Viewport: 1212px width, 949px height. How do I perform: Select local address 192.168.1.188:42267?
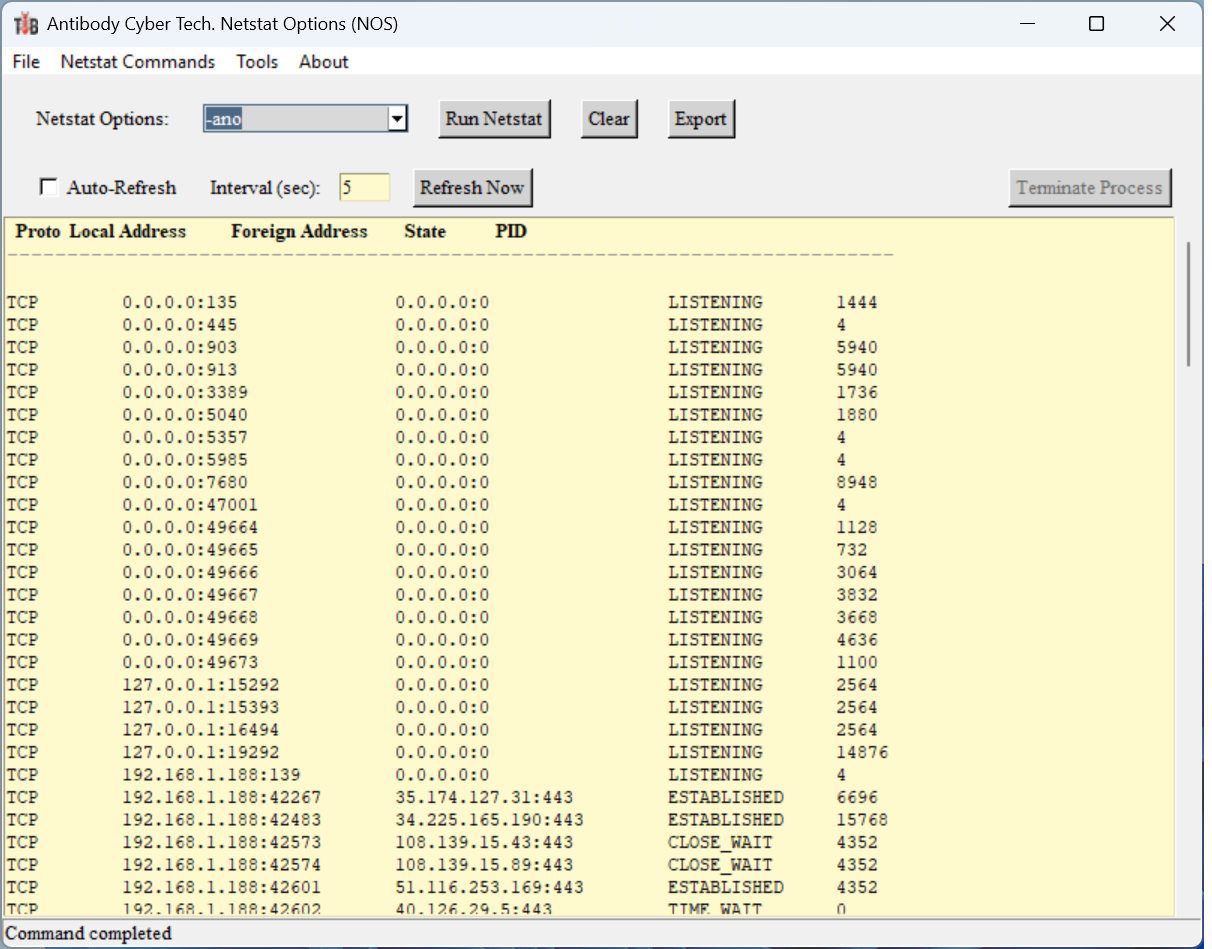(222, 797)
